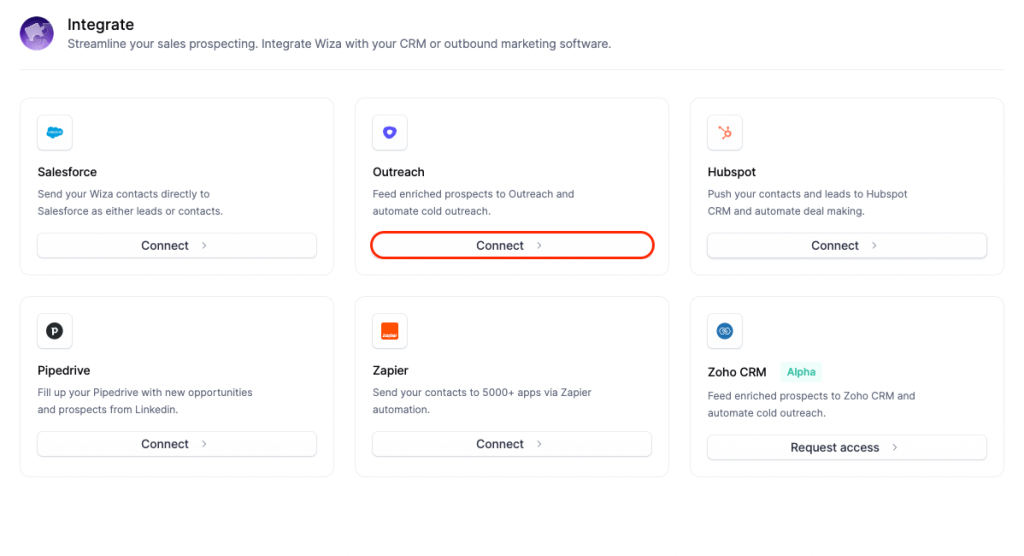Screen dimensions: 1024x556
Task: Click the Zapier orange logo icon
Action: [x=390, y=331]
